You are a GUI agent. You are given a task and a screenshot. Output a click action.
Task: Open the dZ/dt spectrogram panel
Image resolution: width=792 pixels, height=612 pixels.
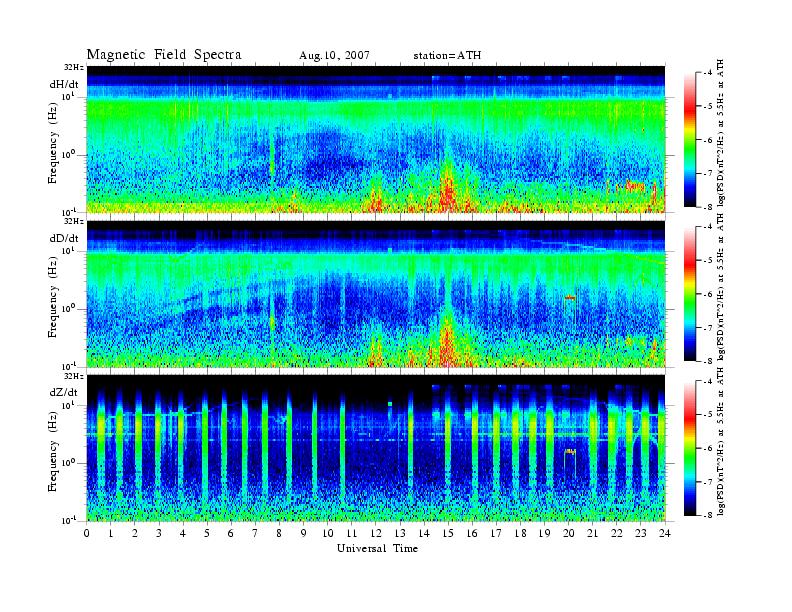point(376,448)
